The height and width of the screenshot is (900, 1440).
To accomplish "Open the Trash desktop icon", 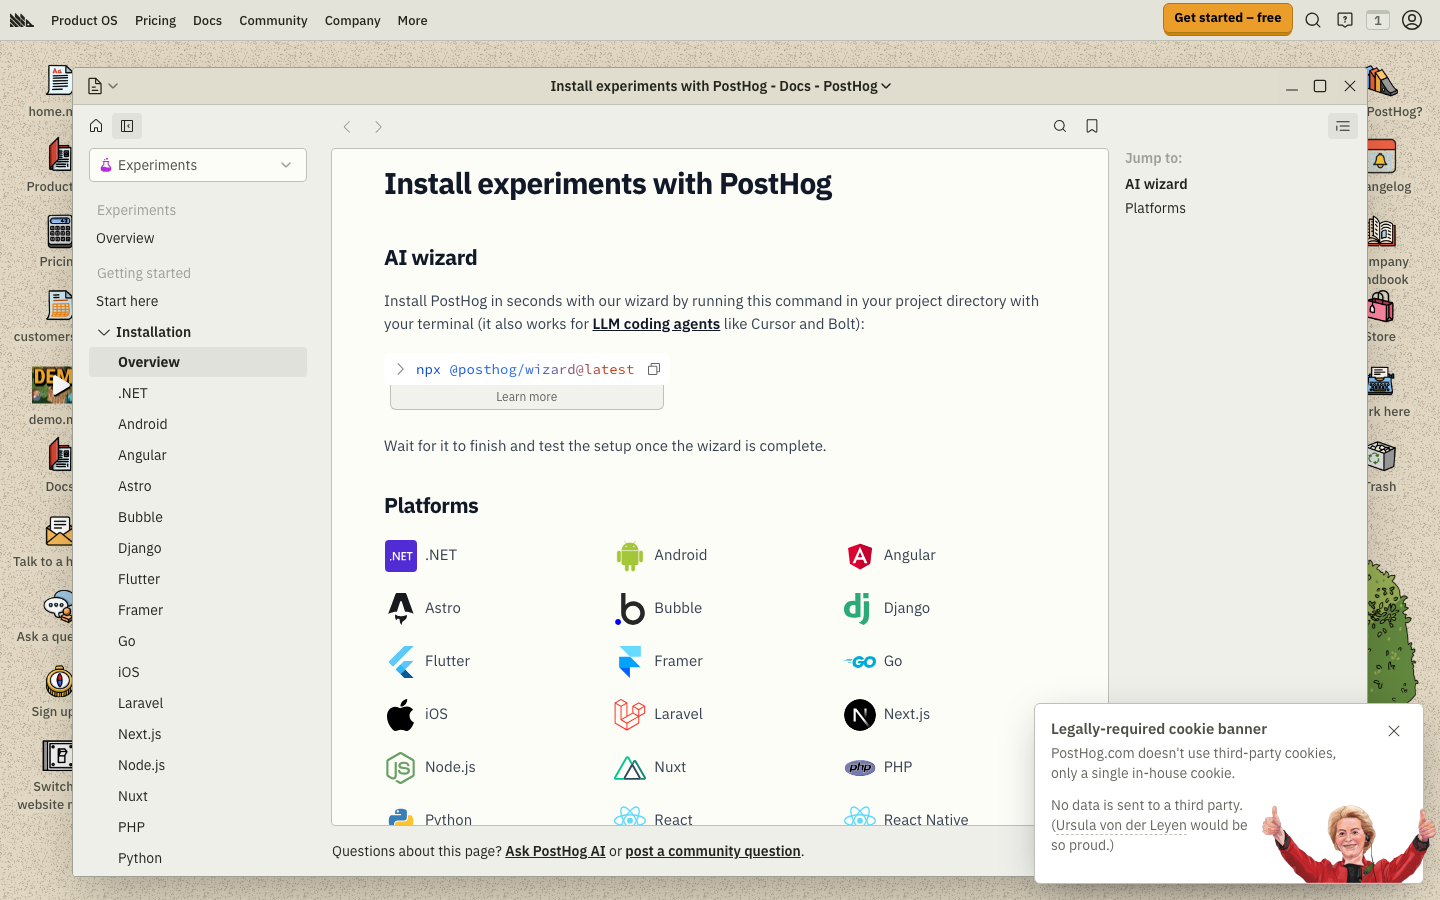I will (1382, 466).
